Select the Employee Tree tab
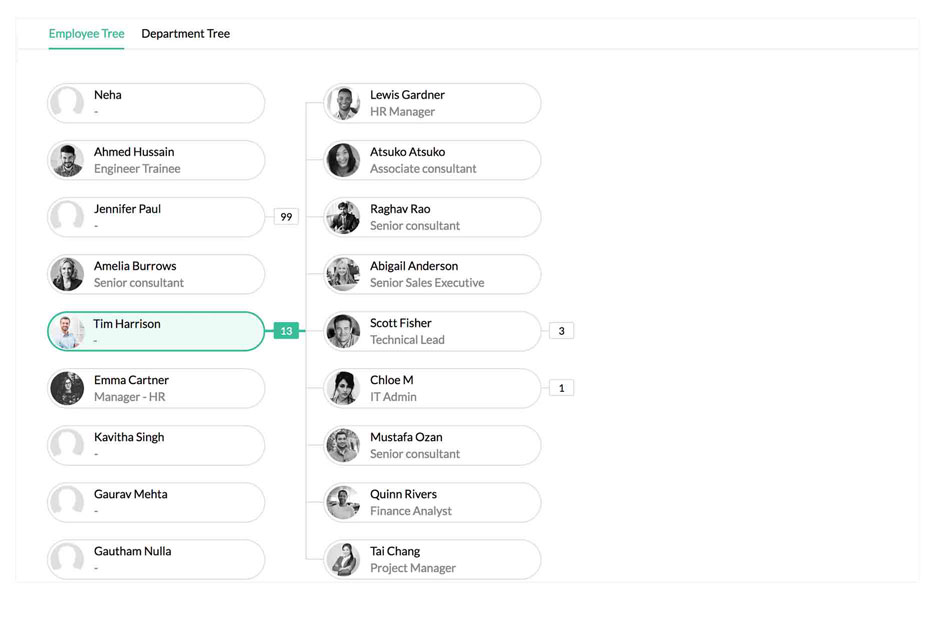This screenshot has width=940, height=625. (x=86, y=34)
